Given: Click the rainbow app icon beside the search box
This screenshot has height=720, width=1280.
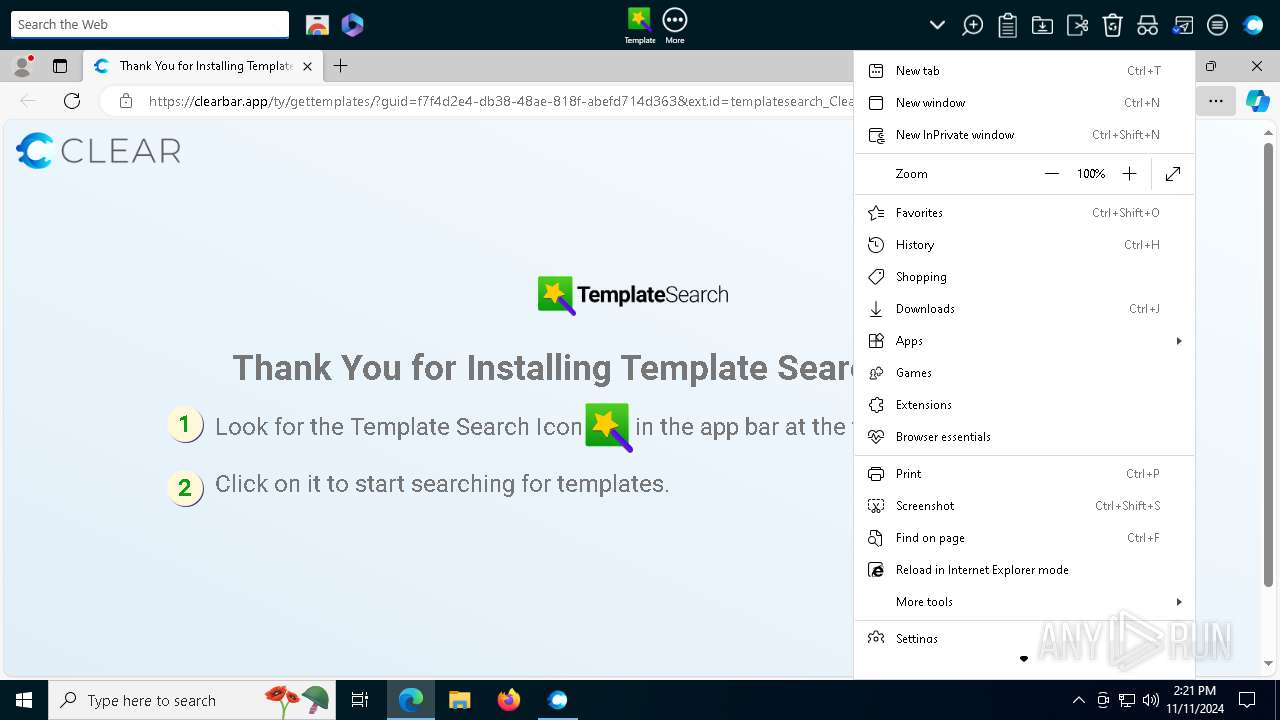Looking at the screenshot, I should point(317,25).
